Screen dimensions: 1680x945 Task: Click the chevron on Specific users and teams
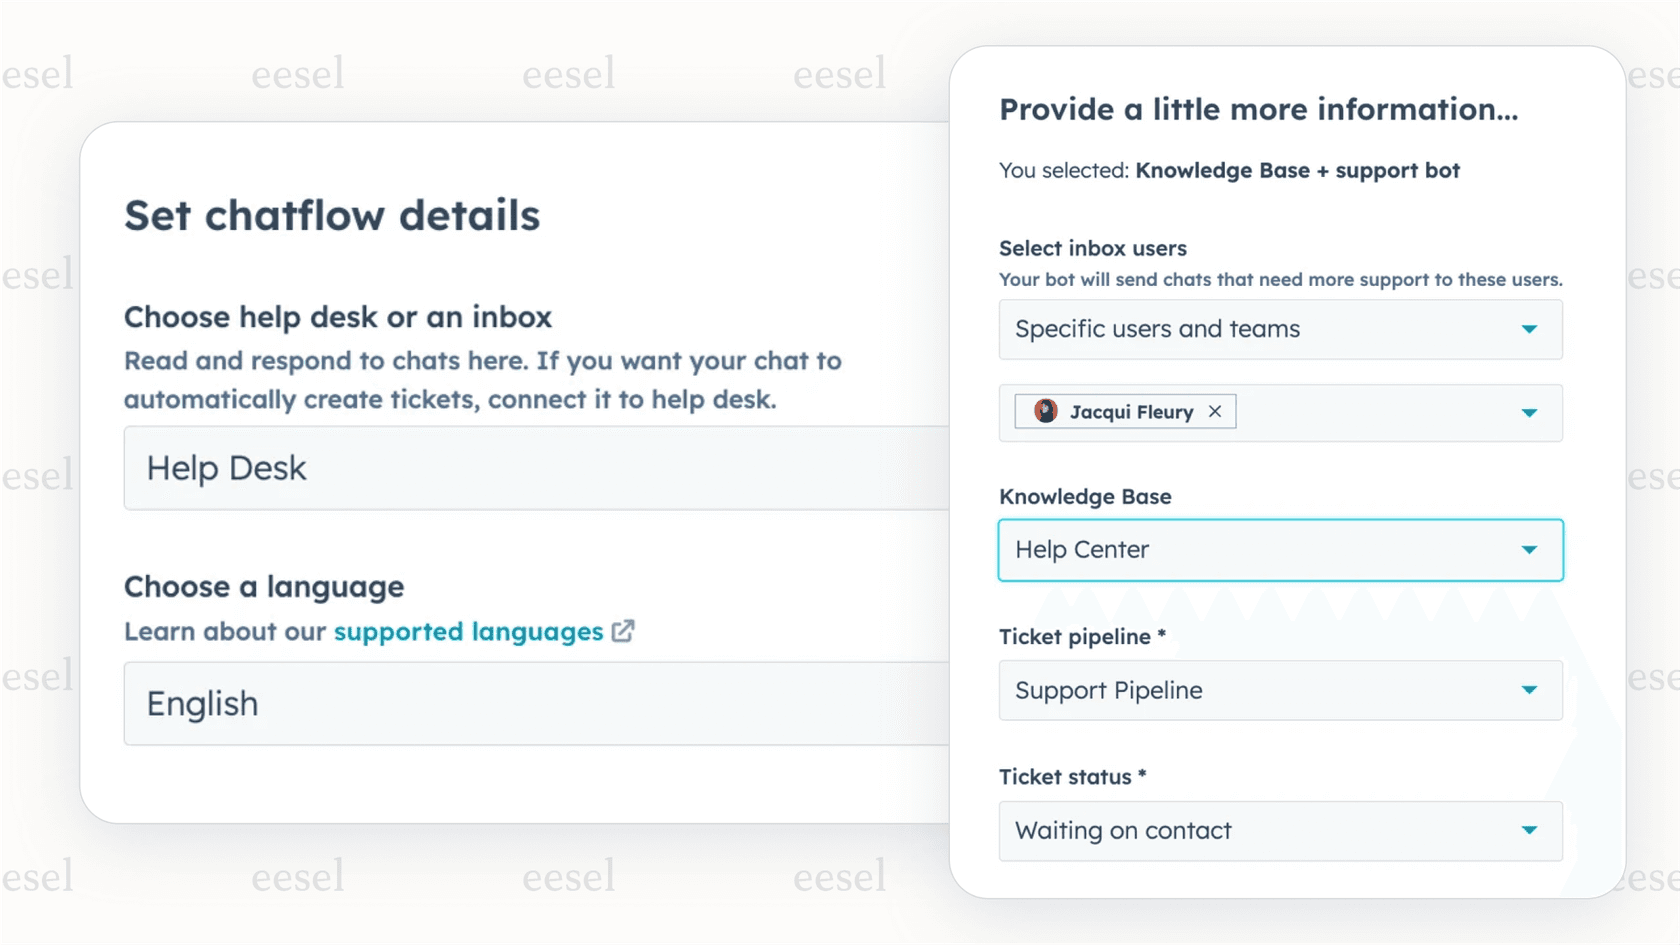point(1528,329)
